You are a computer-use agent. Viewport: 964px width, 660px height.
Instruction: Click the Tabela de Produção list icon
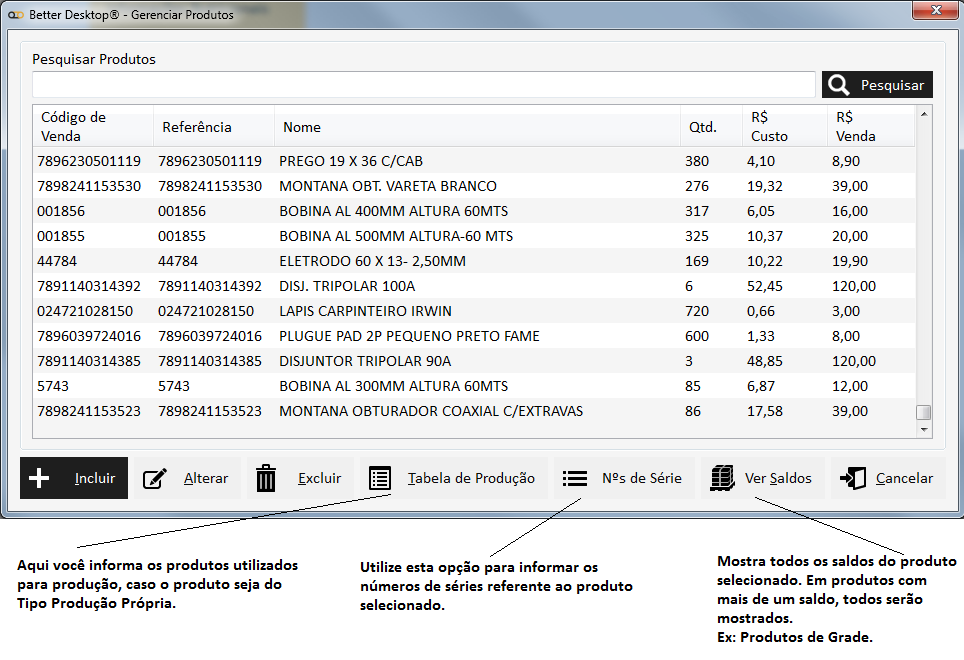pos(379,478)
